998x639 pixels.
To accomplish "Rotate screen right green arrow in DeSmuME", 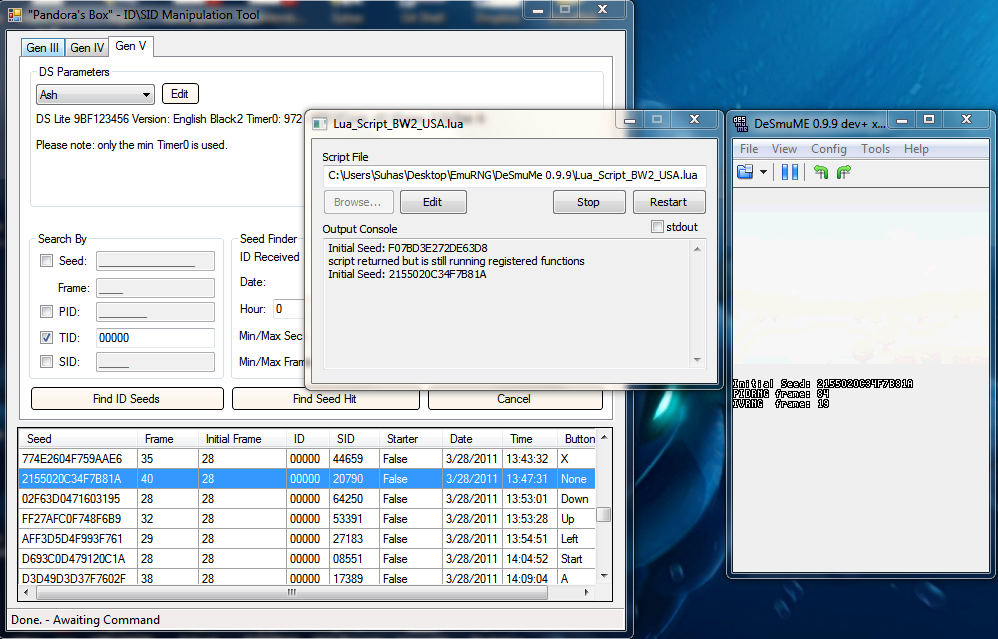I will pos(844,172).
